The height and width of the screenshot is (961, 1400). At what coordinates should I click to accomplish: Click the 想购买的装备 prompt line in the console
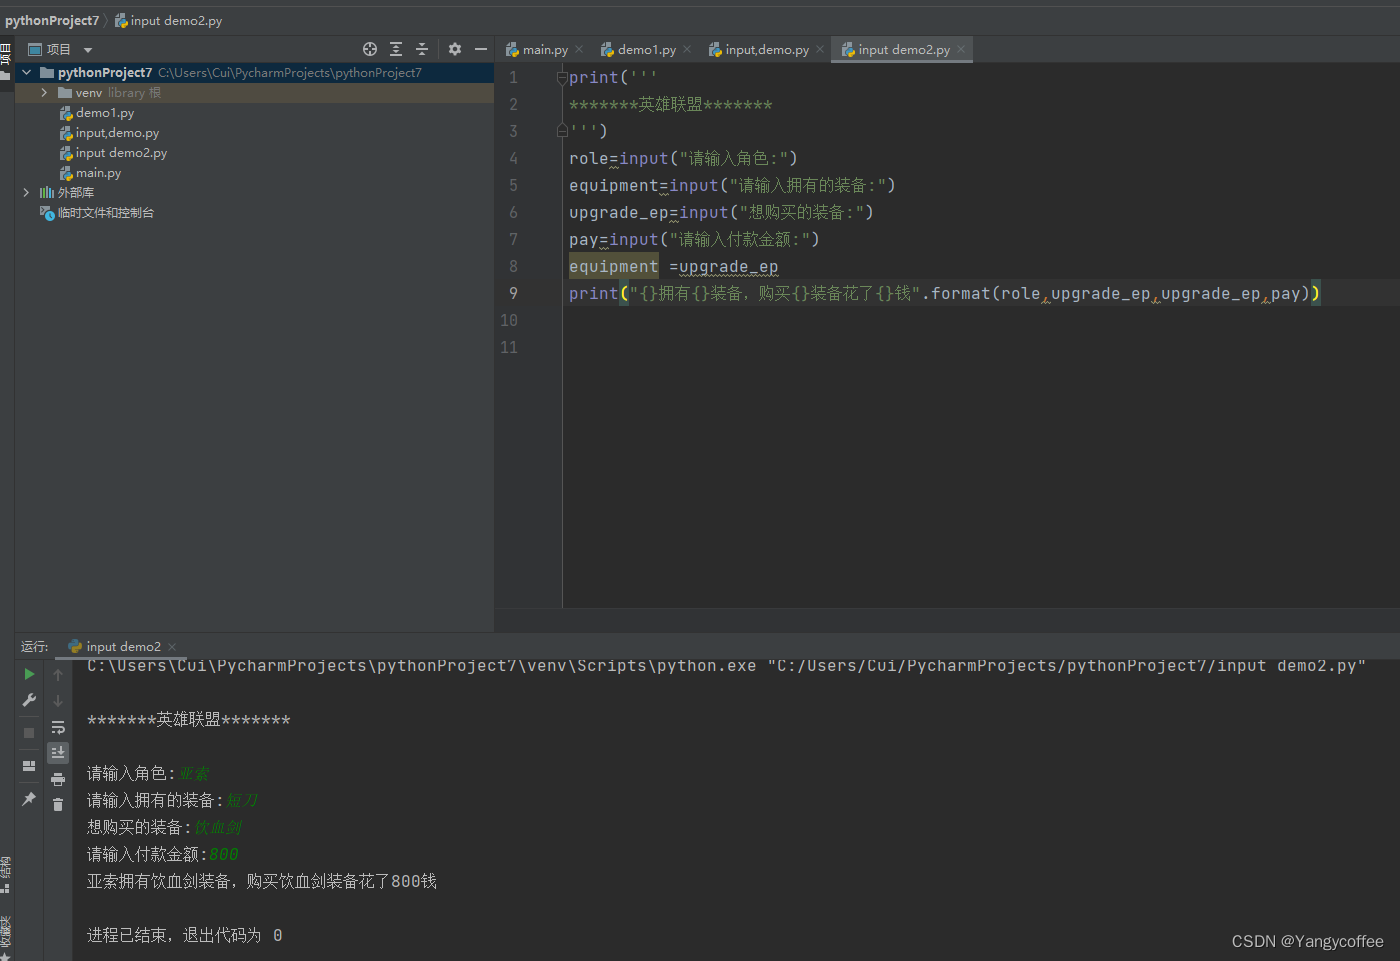tap(164, 827)
